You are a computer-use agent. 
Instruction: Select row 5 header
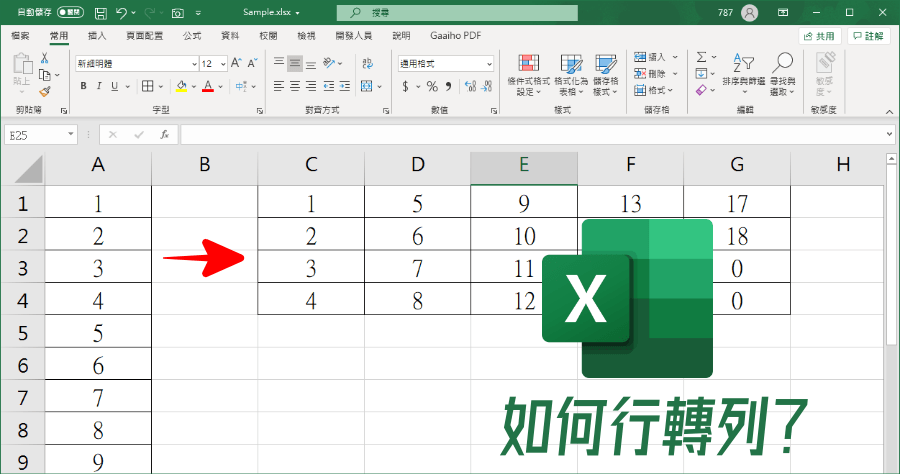tap(22, 333)
